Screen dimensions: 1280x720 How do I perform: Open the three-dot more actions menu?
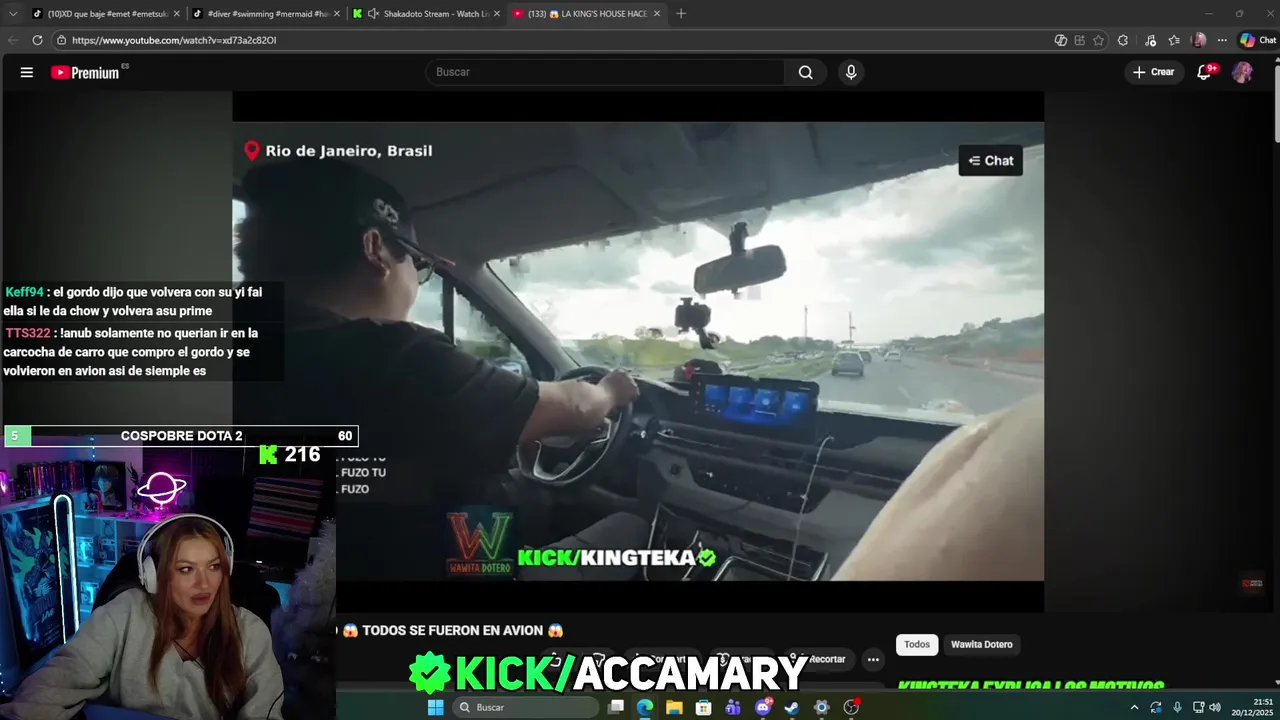[873, 659]
